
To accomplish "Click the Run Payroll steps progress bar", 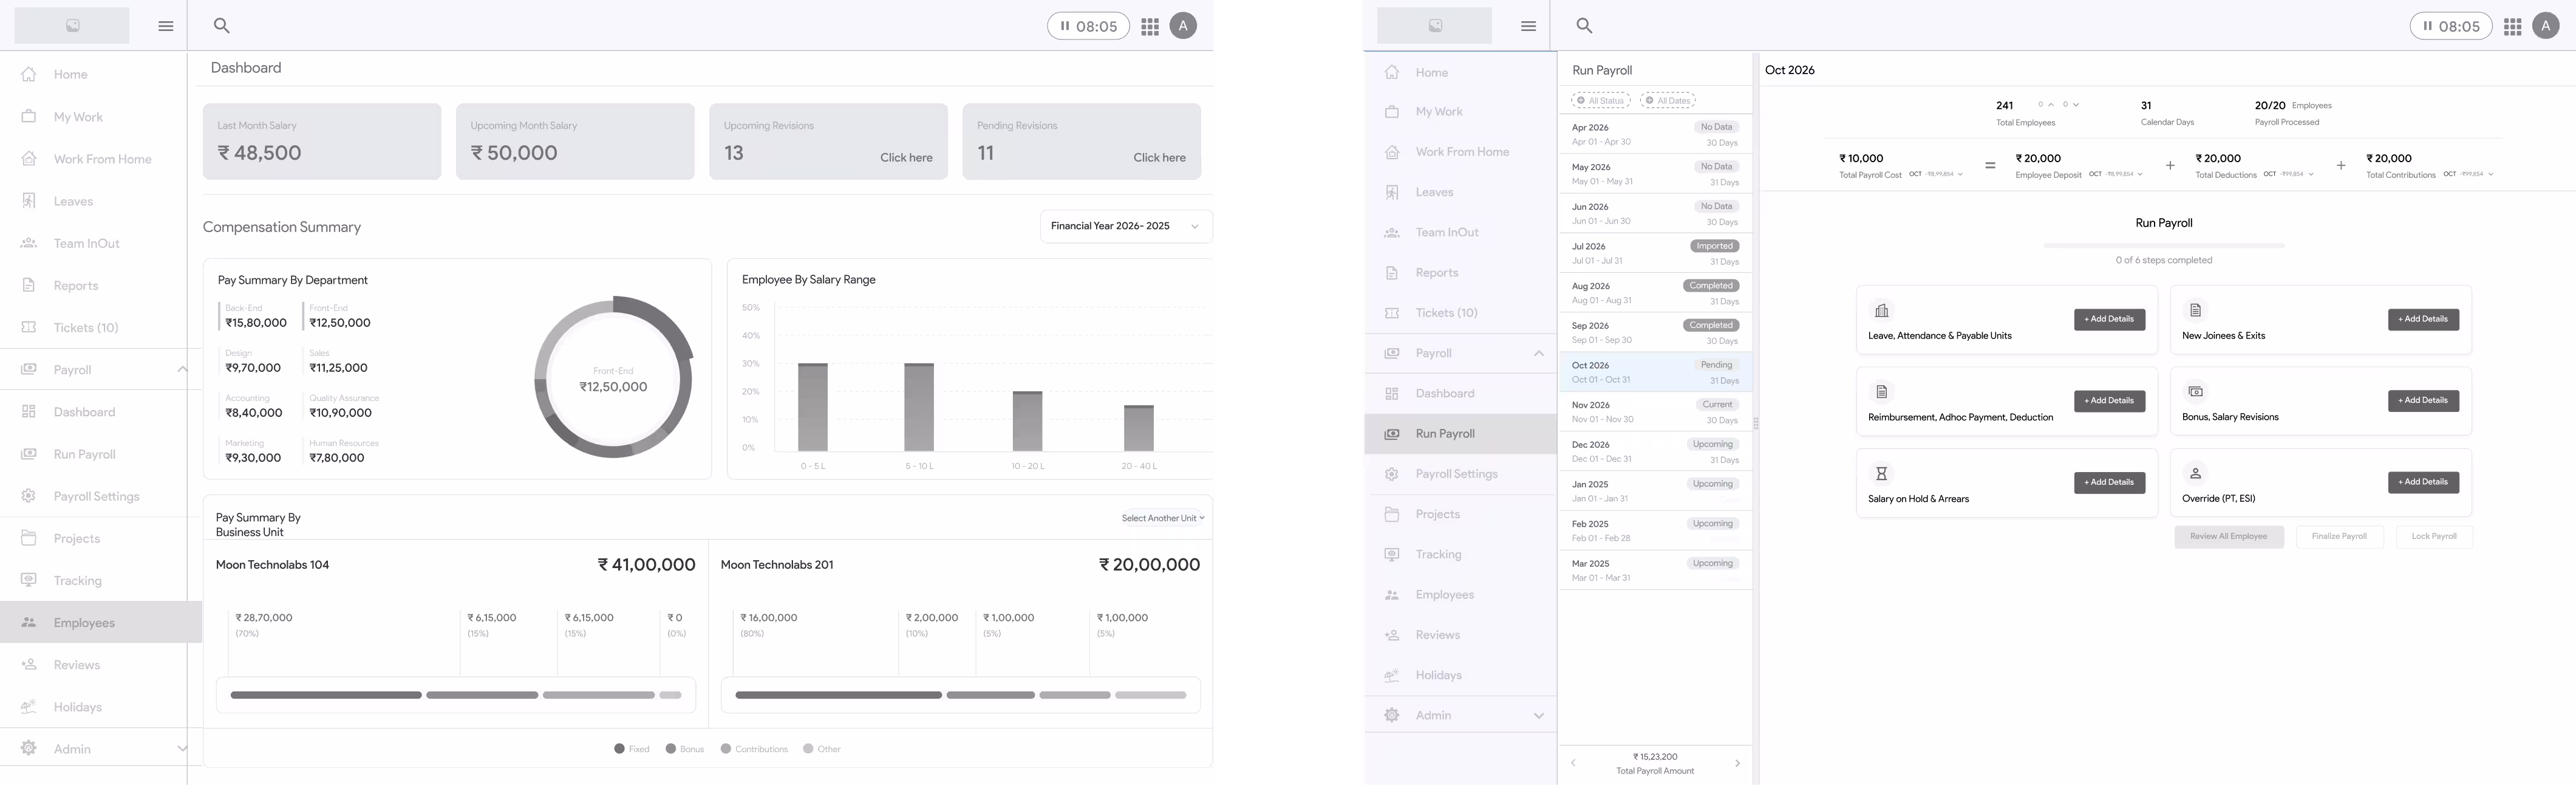I will click(2163, 245).
